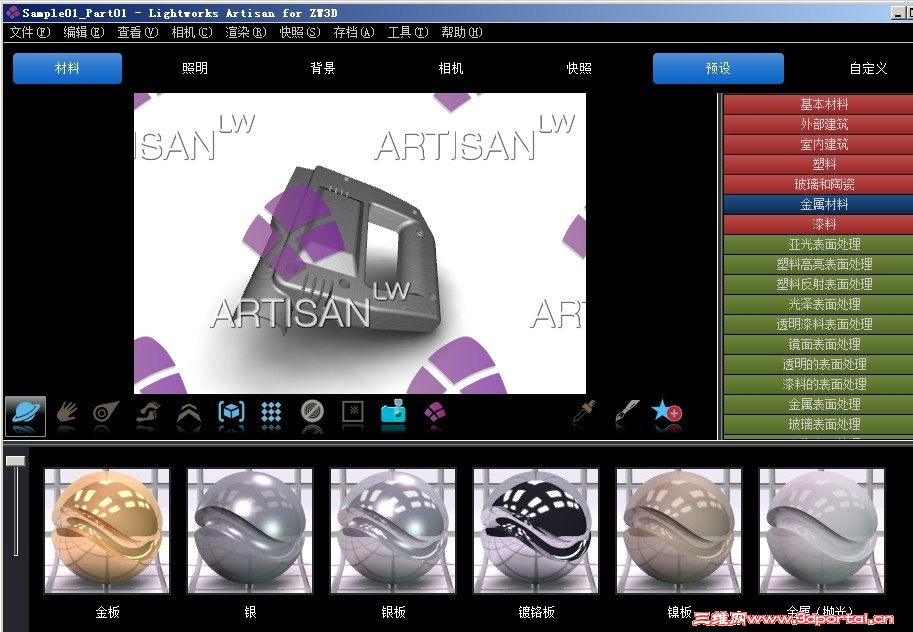The height and width of the screenshot is (632, 913).
Task: Choose the 金属表面处理 category
Action: pos(818,404)
